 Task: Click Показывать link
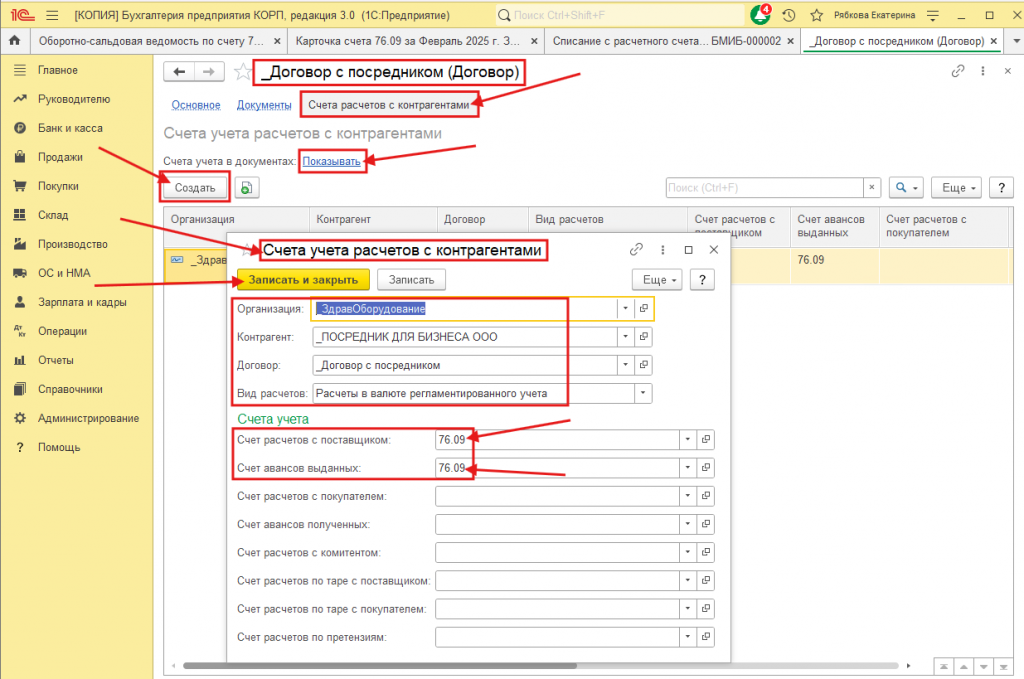coord(331,161)
